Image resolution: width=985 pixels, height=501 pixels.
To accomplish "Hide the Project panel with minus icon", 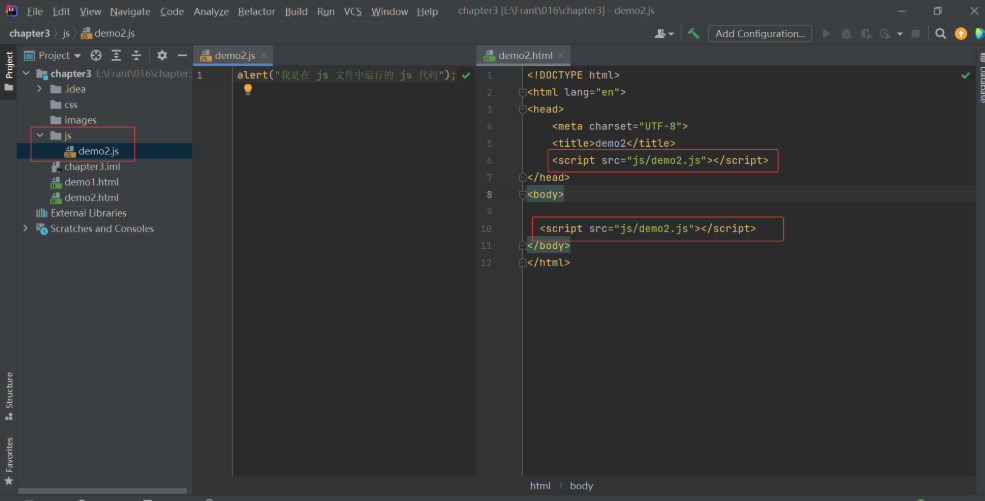I will [182, 55].
